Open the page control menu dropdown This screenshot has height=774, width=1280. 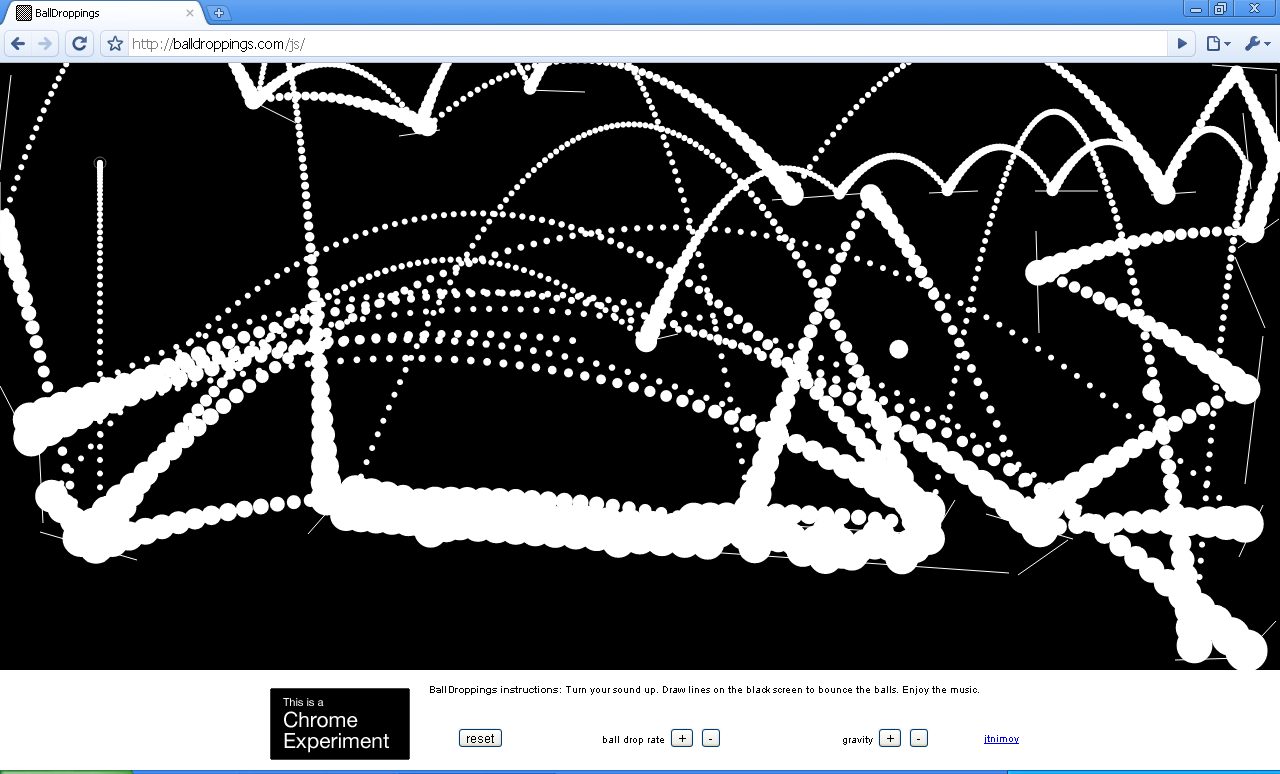1217,44
